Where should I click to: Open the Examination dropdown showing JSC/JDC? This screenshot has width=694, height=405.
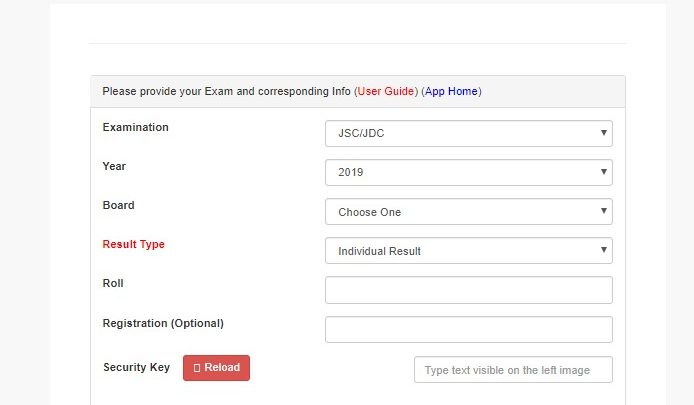click(469, 133)
